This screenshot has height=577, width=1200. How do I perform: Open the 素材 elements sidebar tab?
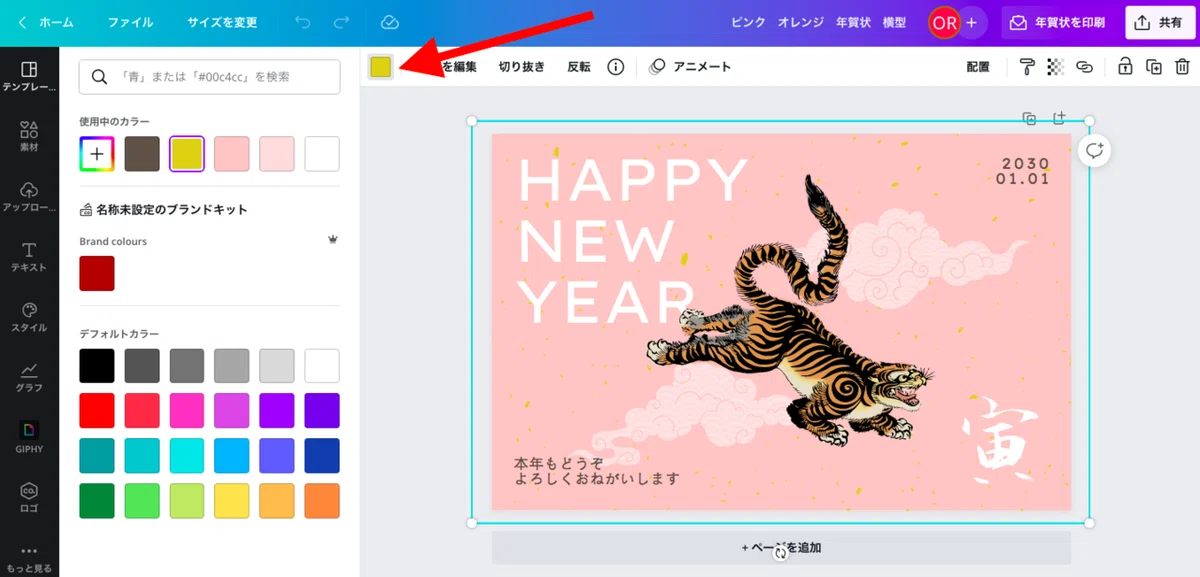[29, 136]
